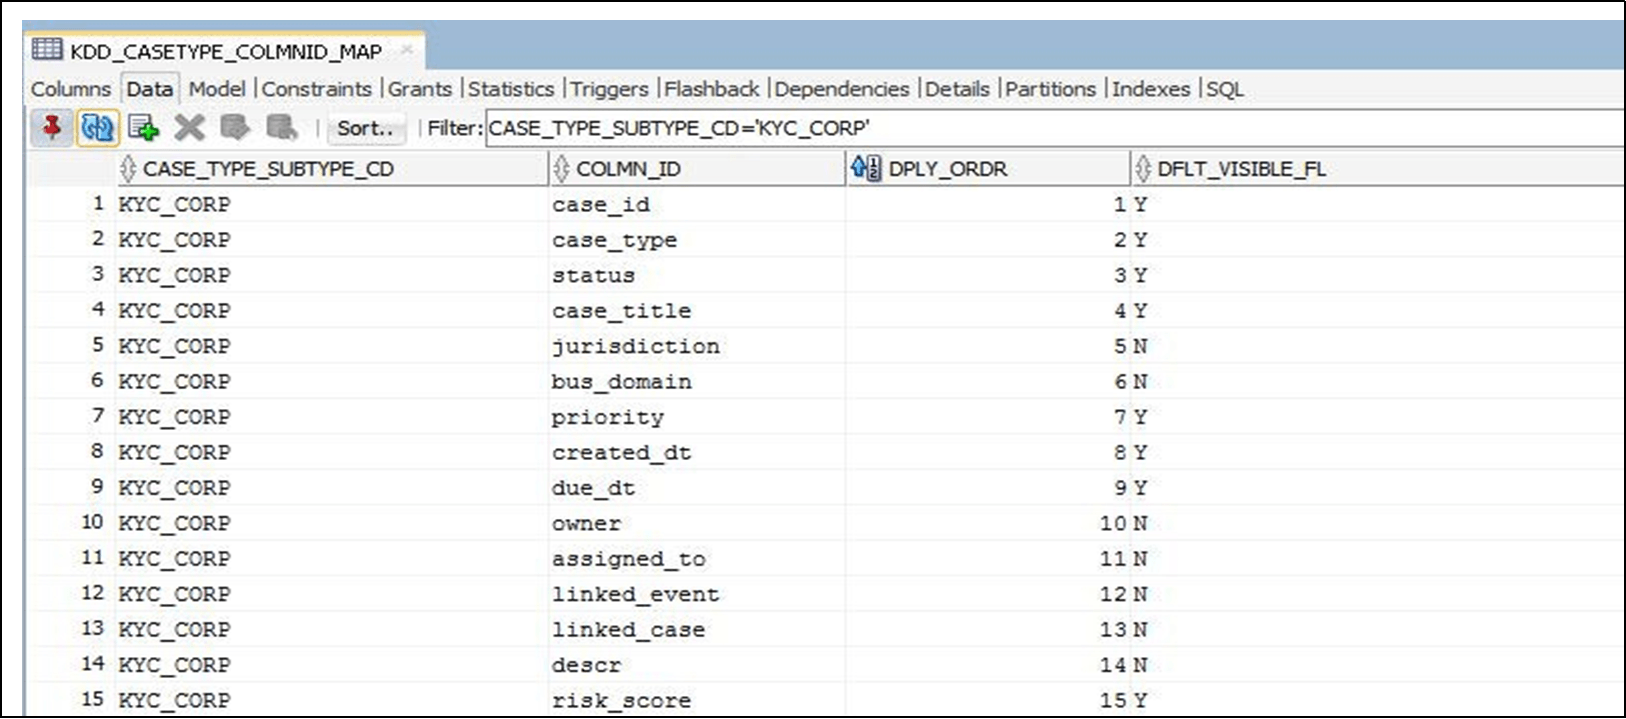1626x719 pixels.
Task: Select the linked_event cell
Action: pyautogui.click(x=697, y=594)
